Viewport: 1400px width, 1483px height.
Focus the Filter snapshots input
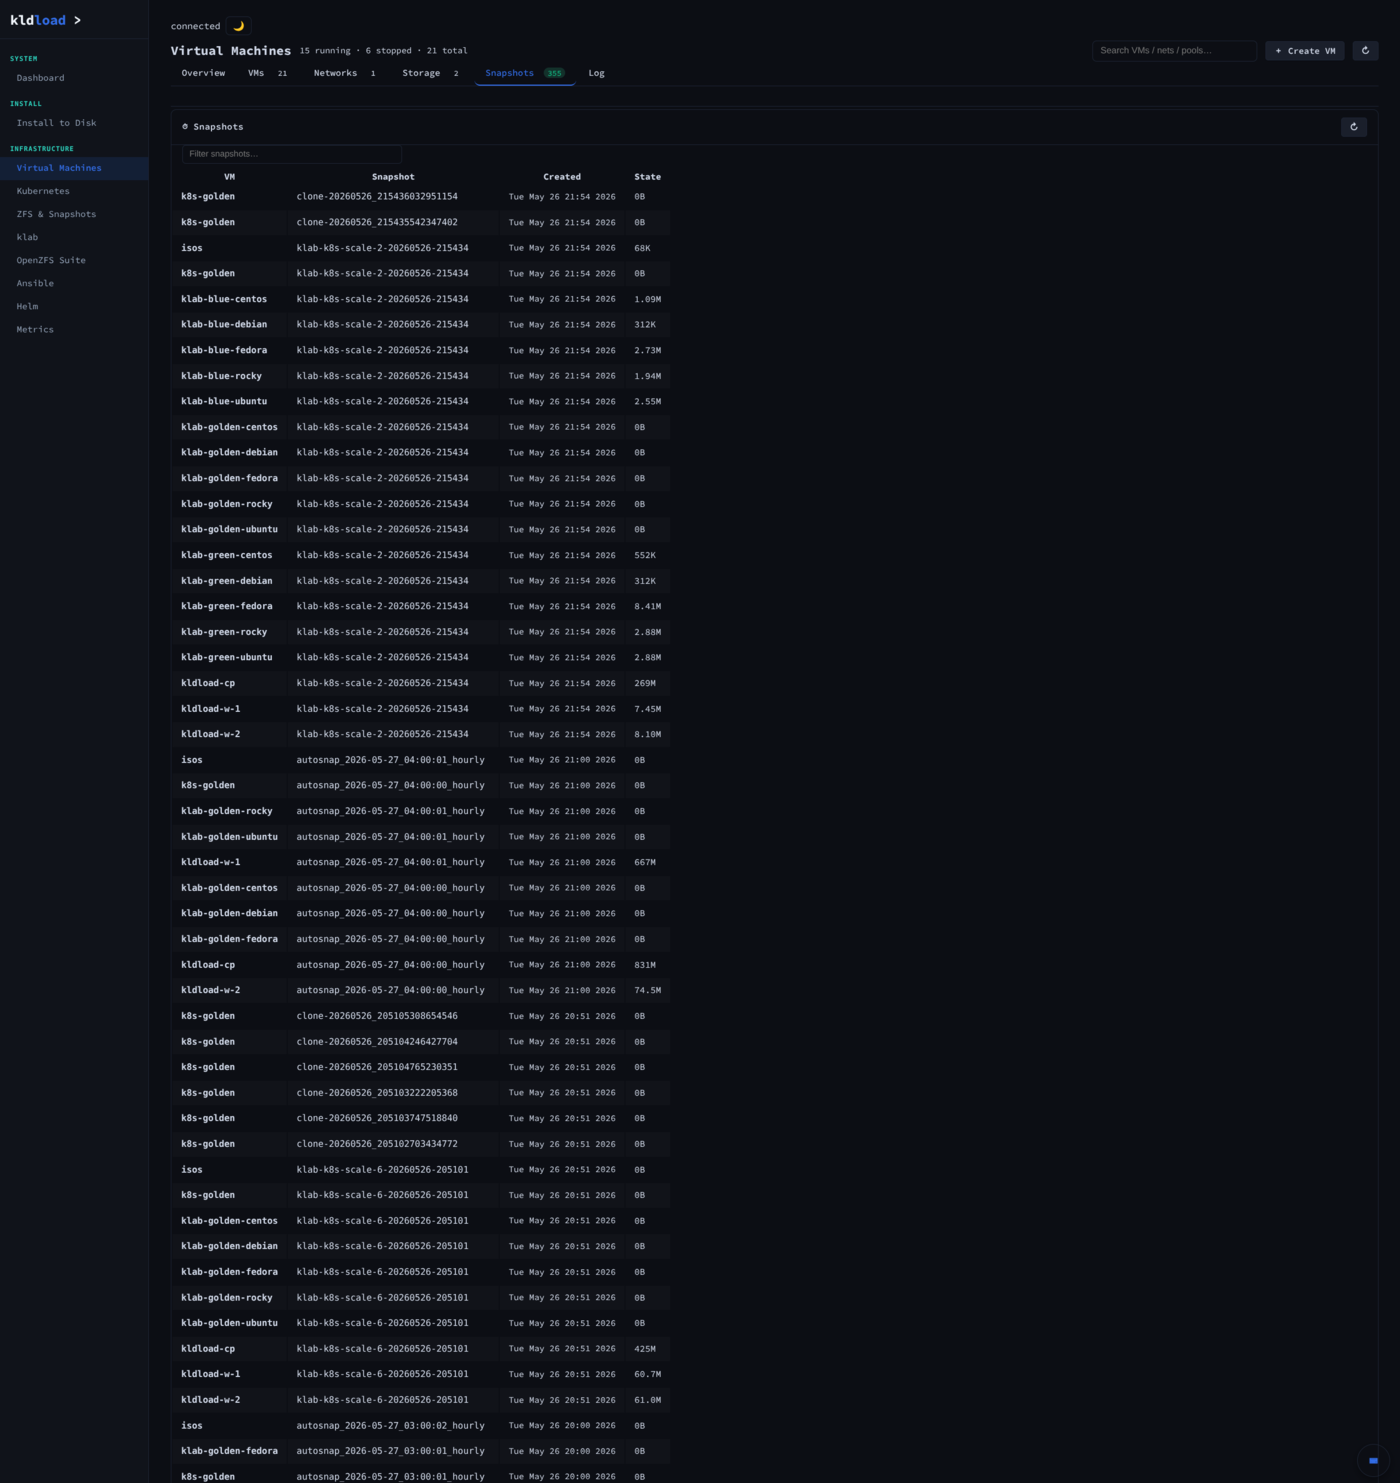pyautogui.click(x=292, y=154)
